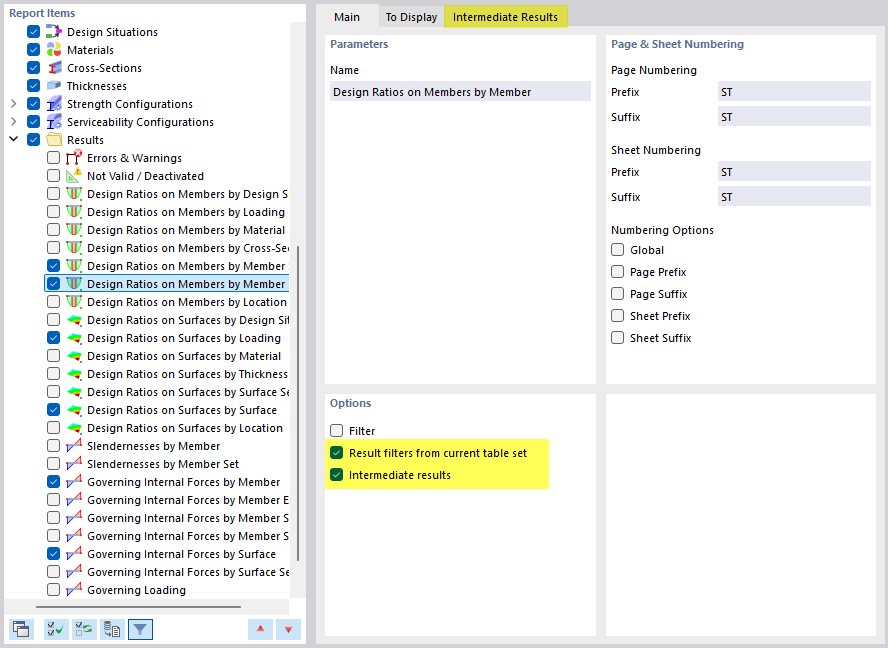Image resolution: width=888 pixels, height=648 pixels.
Task: Move selected report item down with red arrow
Action: point(288,629)
